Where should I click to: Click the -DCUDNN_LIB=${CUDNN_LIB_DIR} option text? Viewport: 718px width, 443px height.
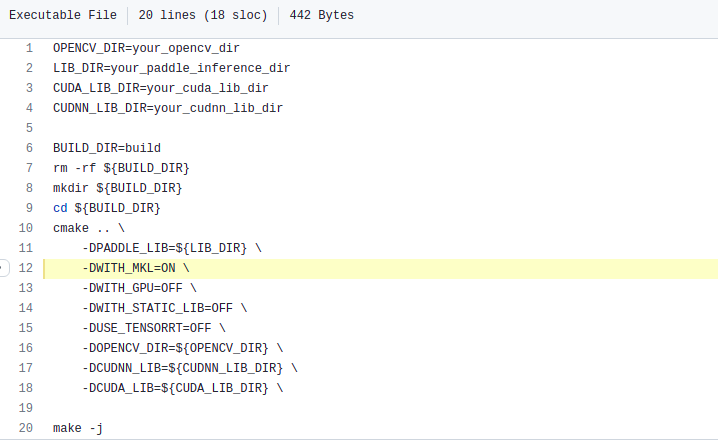tap(183, 368)
